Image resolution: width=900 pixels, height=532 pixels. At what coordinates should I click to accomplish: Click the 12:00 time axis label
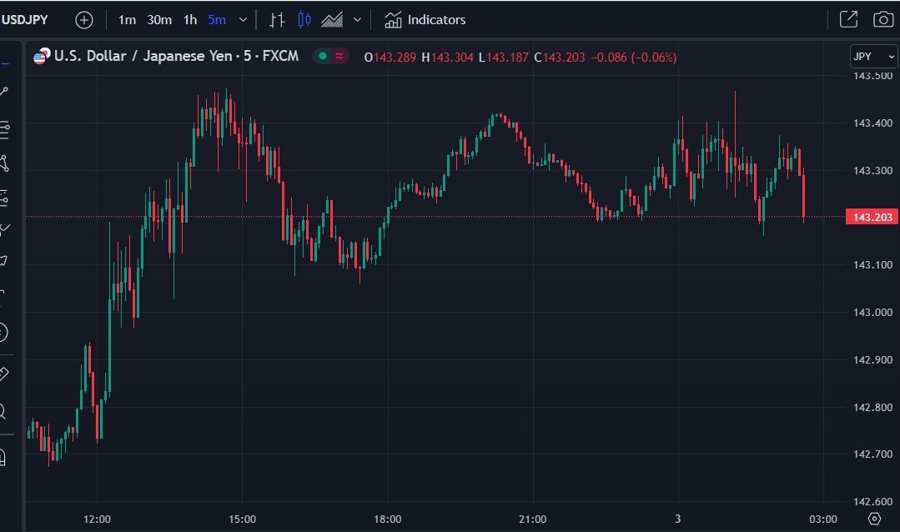point(97,519)
